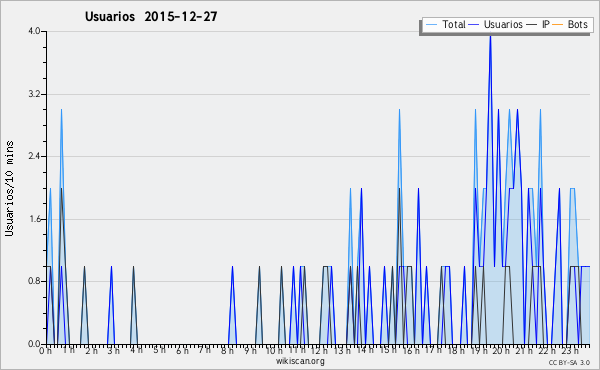This screenshot has width=600, height=370.
Task: Click the 1.6 y-axis label
Action: coord(34,219)
